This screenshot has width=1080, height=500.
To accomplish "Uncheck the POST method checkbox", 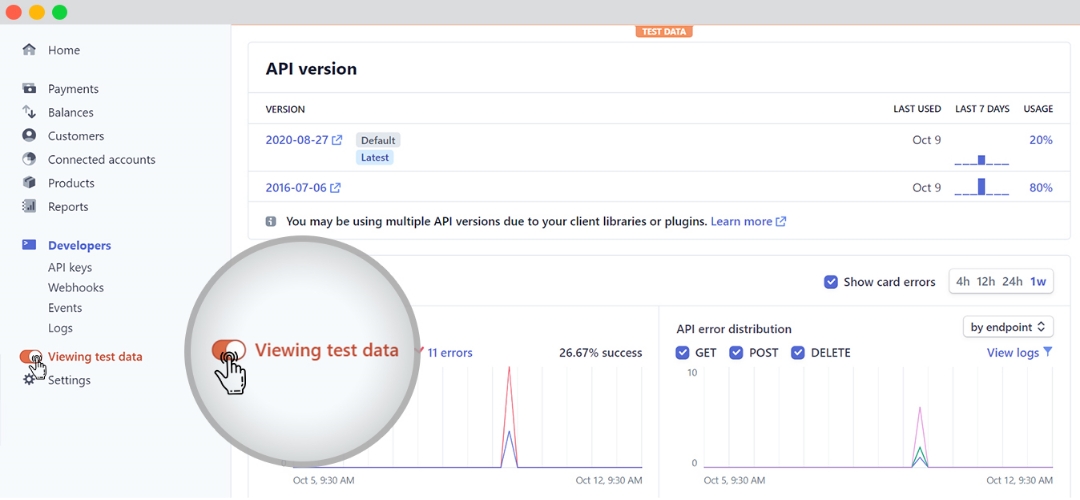I will [x=736, y=353].
